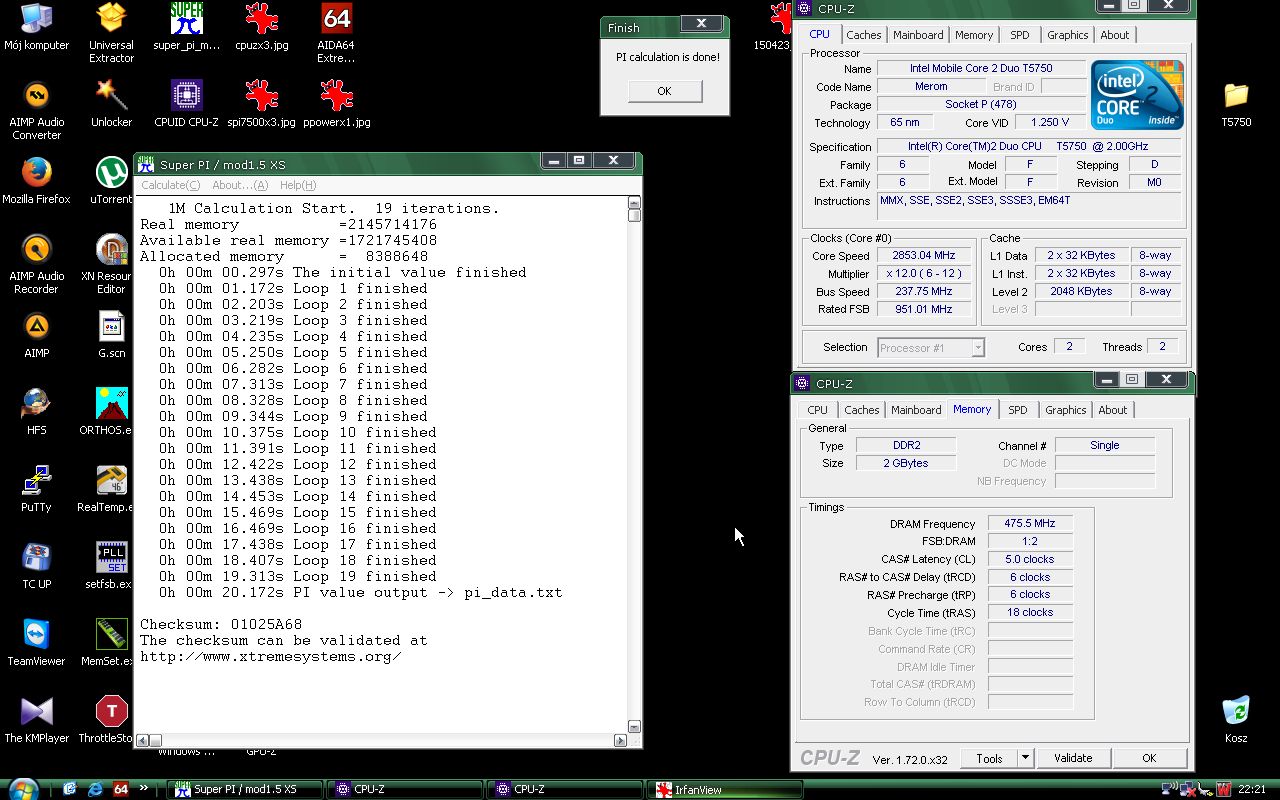Screen dimensions: 1280x800
Task: Switch to About tab in lower CPU-Z
Action: point(1112,410)
